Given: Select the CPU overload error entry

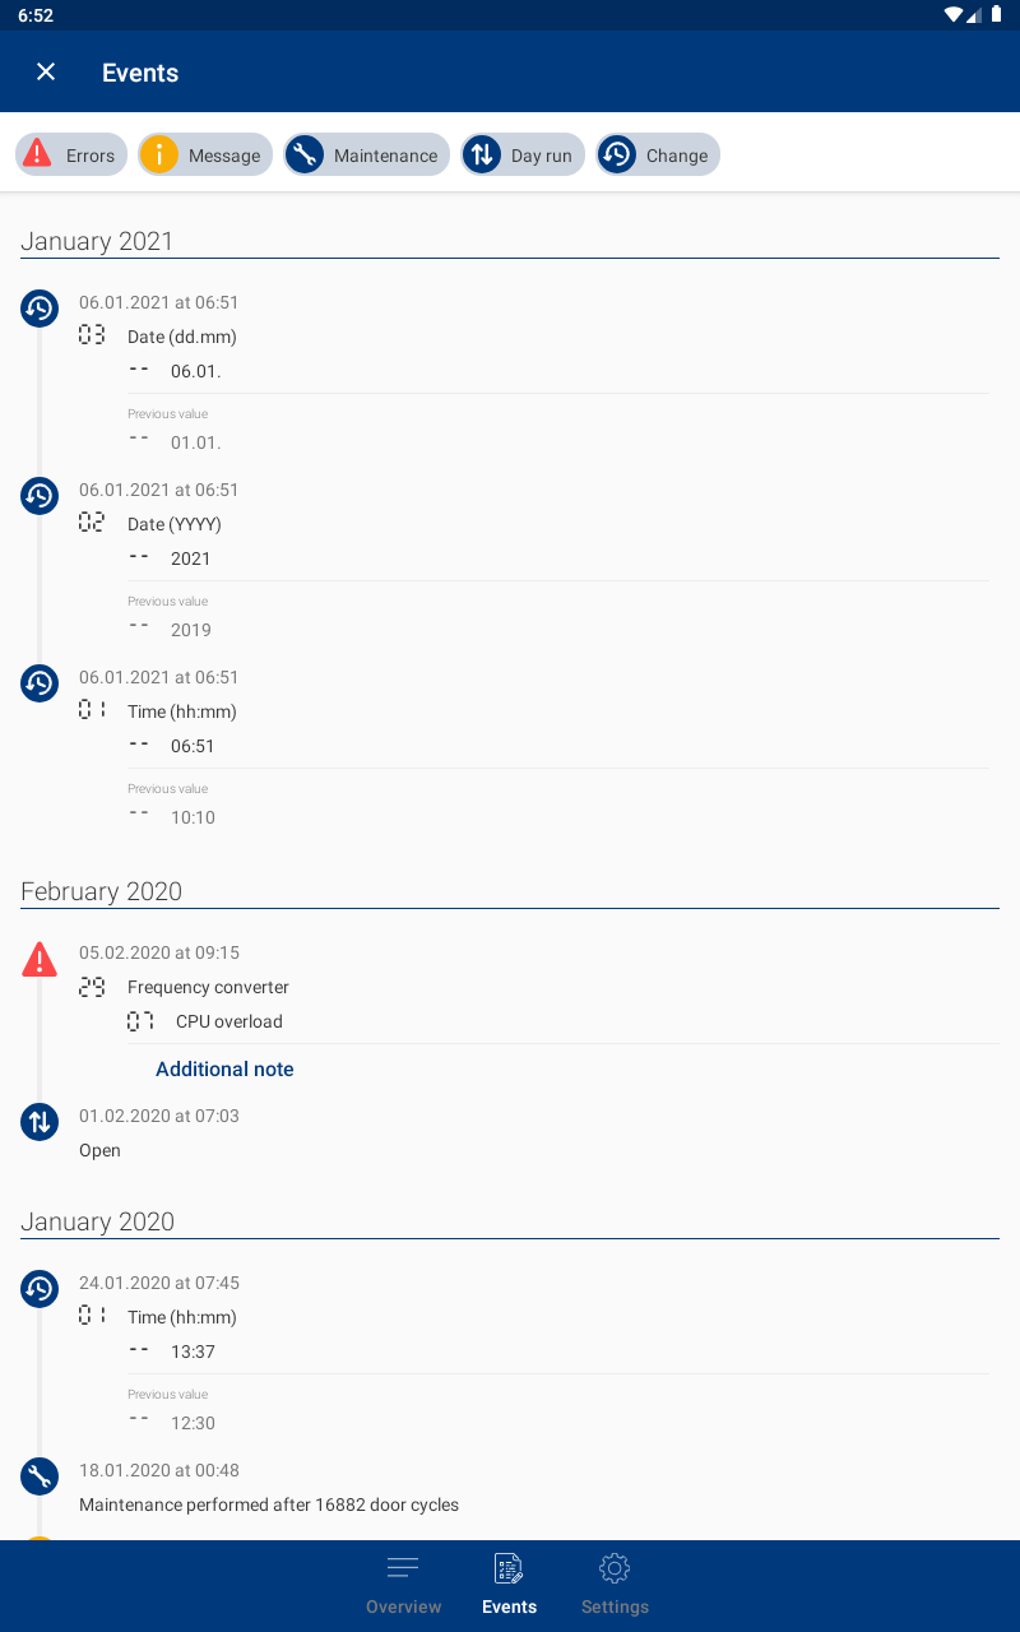Looking at the screenshot, I should coord(229,1021).
